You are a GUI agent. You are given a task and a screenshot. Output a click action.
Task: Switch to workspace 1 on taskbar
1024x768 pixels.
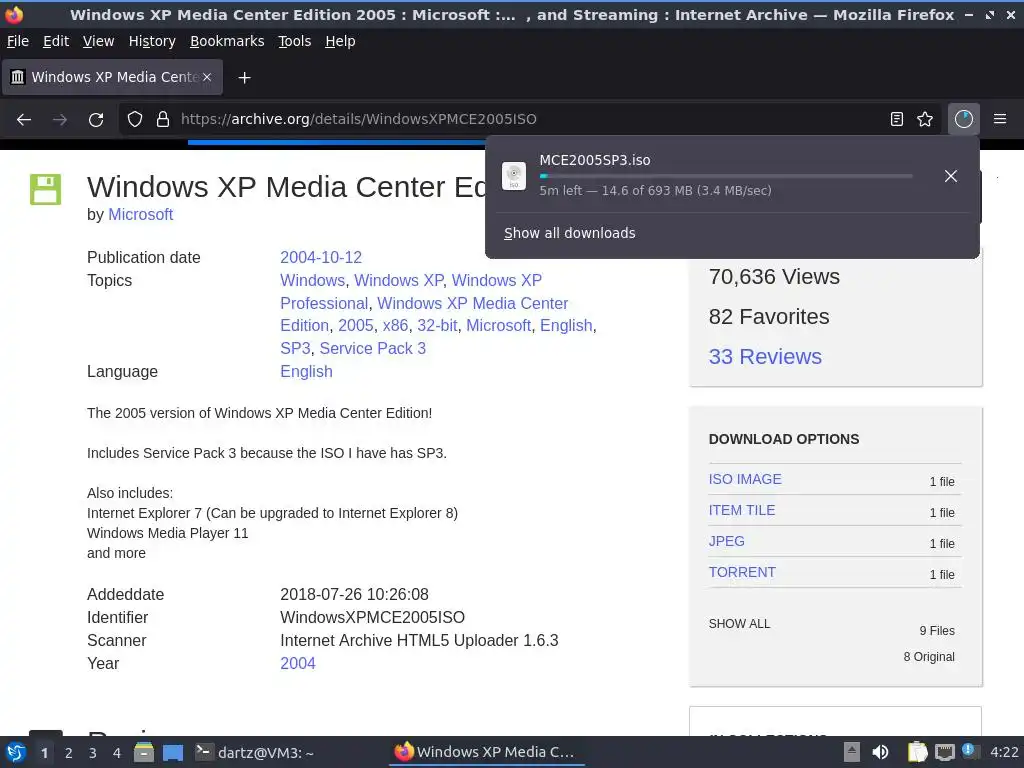coord(44,753)
